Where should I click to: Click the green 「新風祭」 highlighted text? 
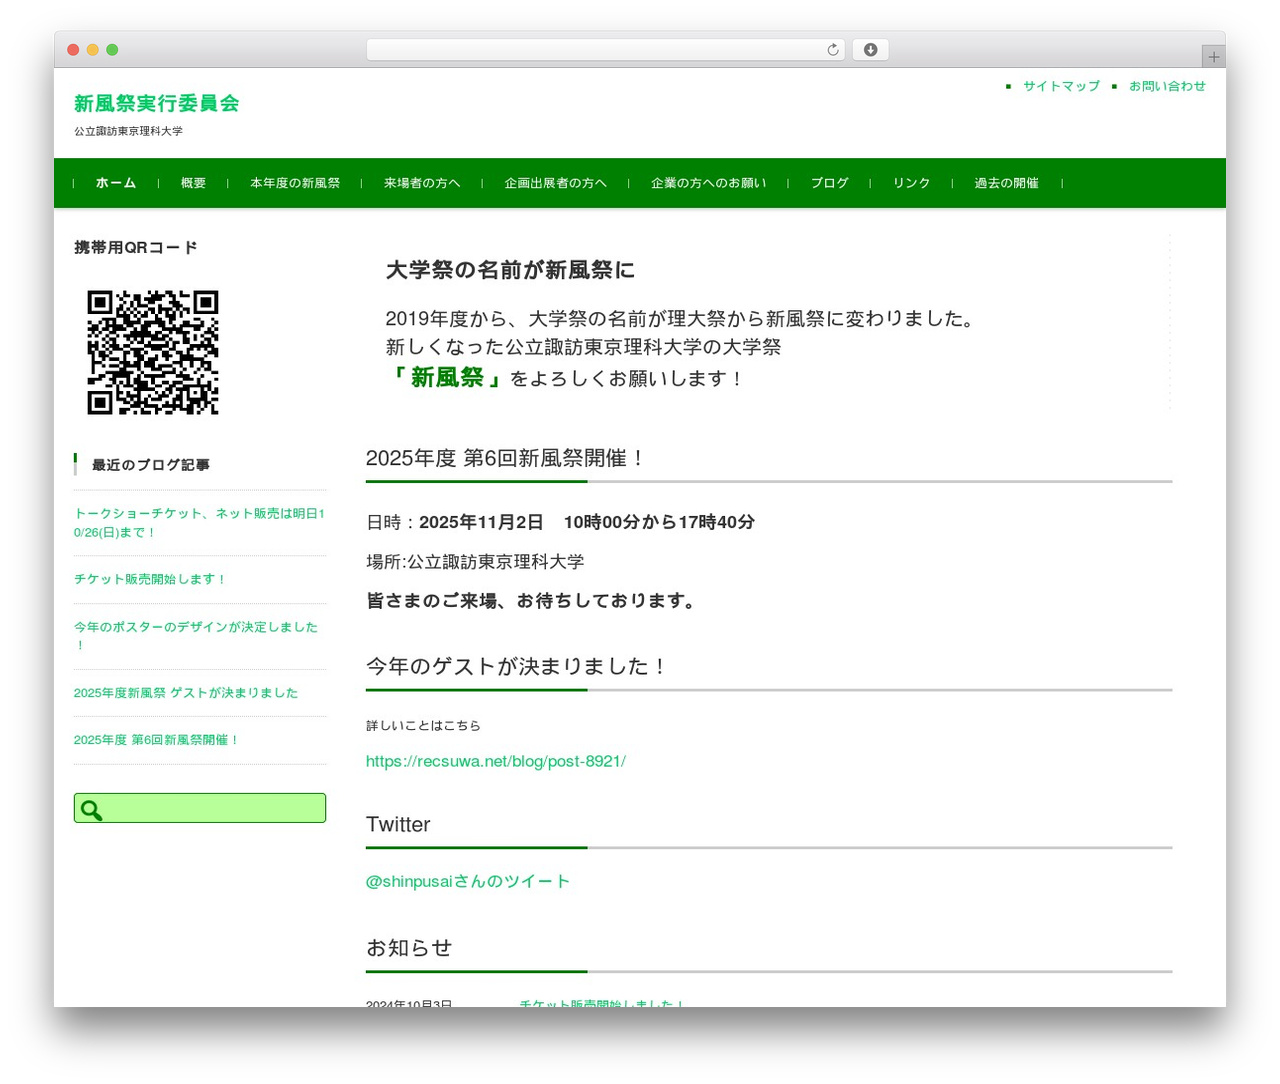(447, 377)
